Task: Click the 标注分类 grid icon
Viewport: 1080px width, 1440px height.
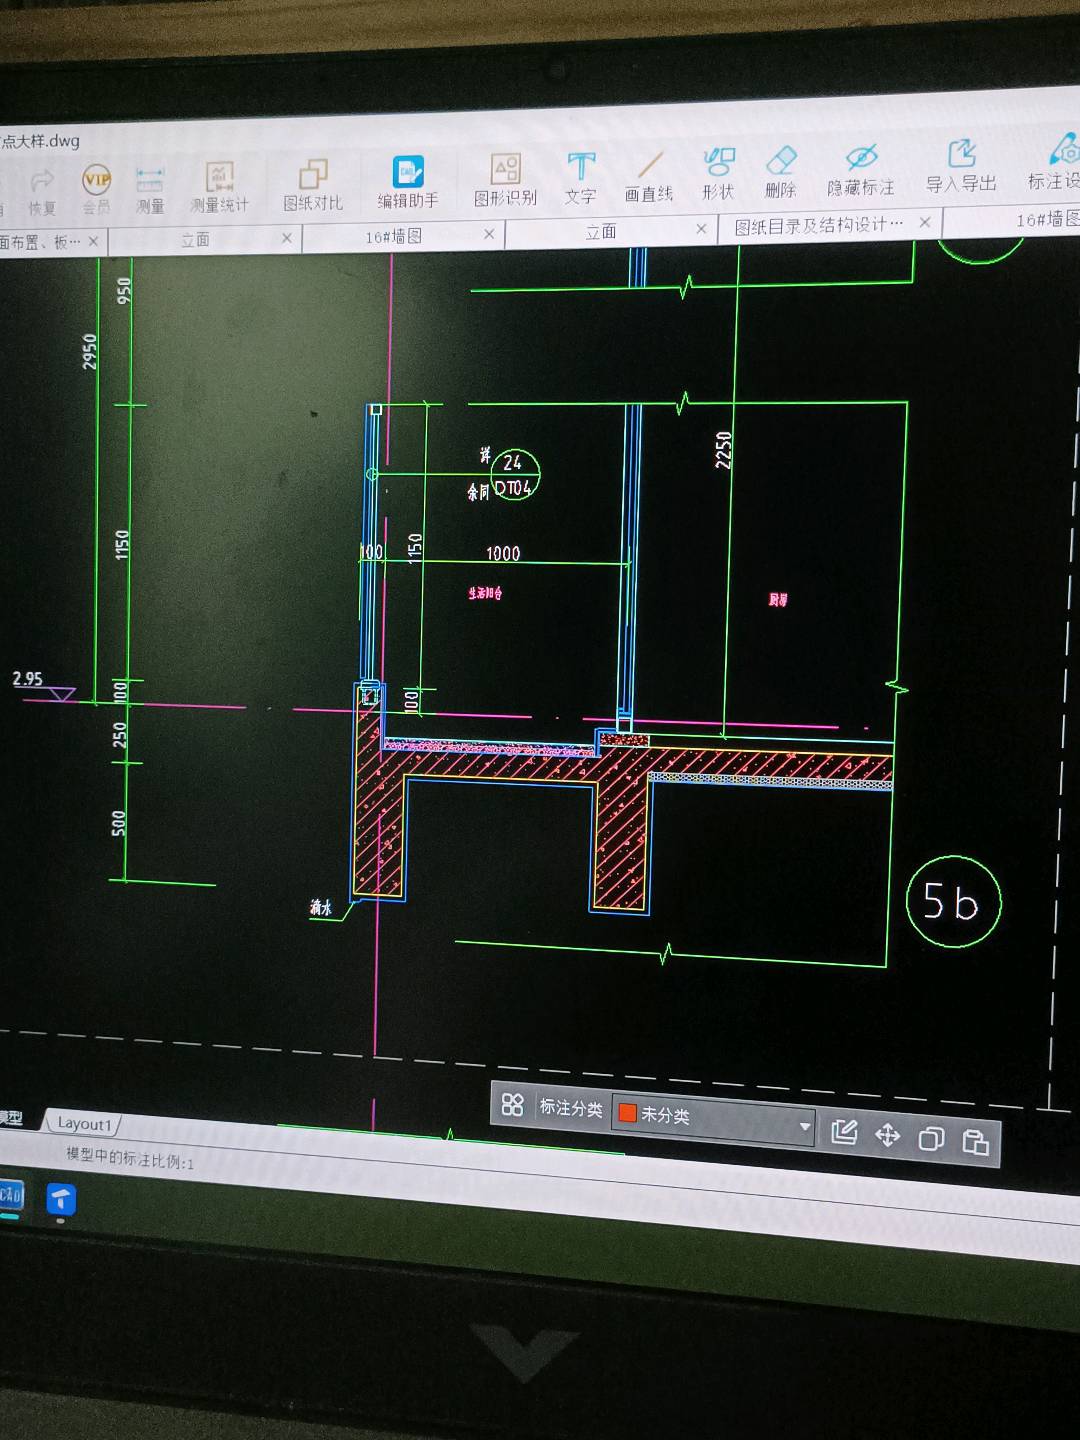Action: coord(513,1105)
